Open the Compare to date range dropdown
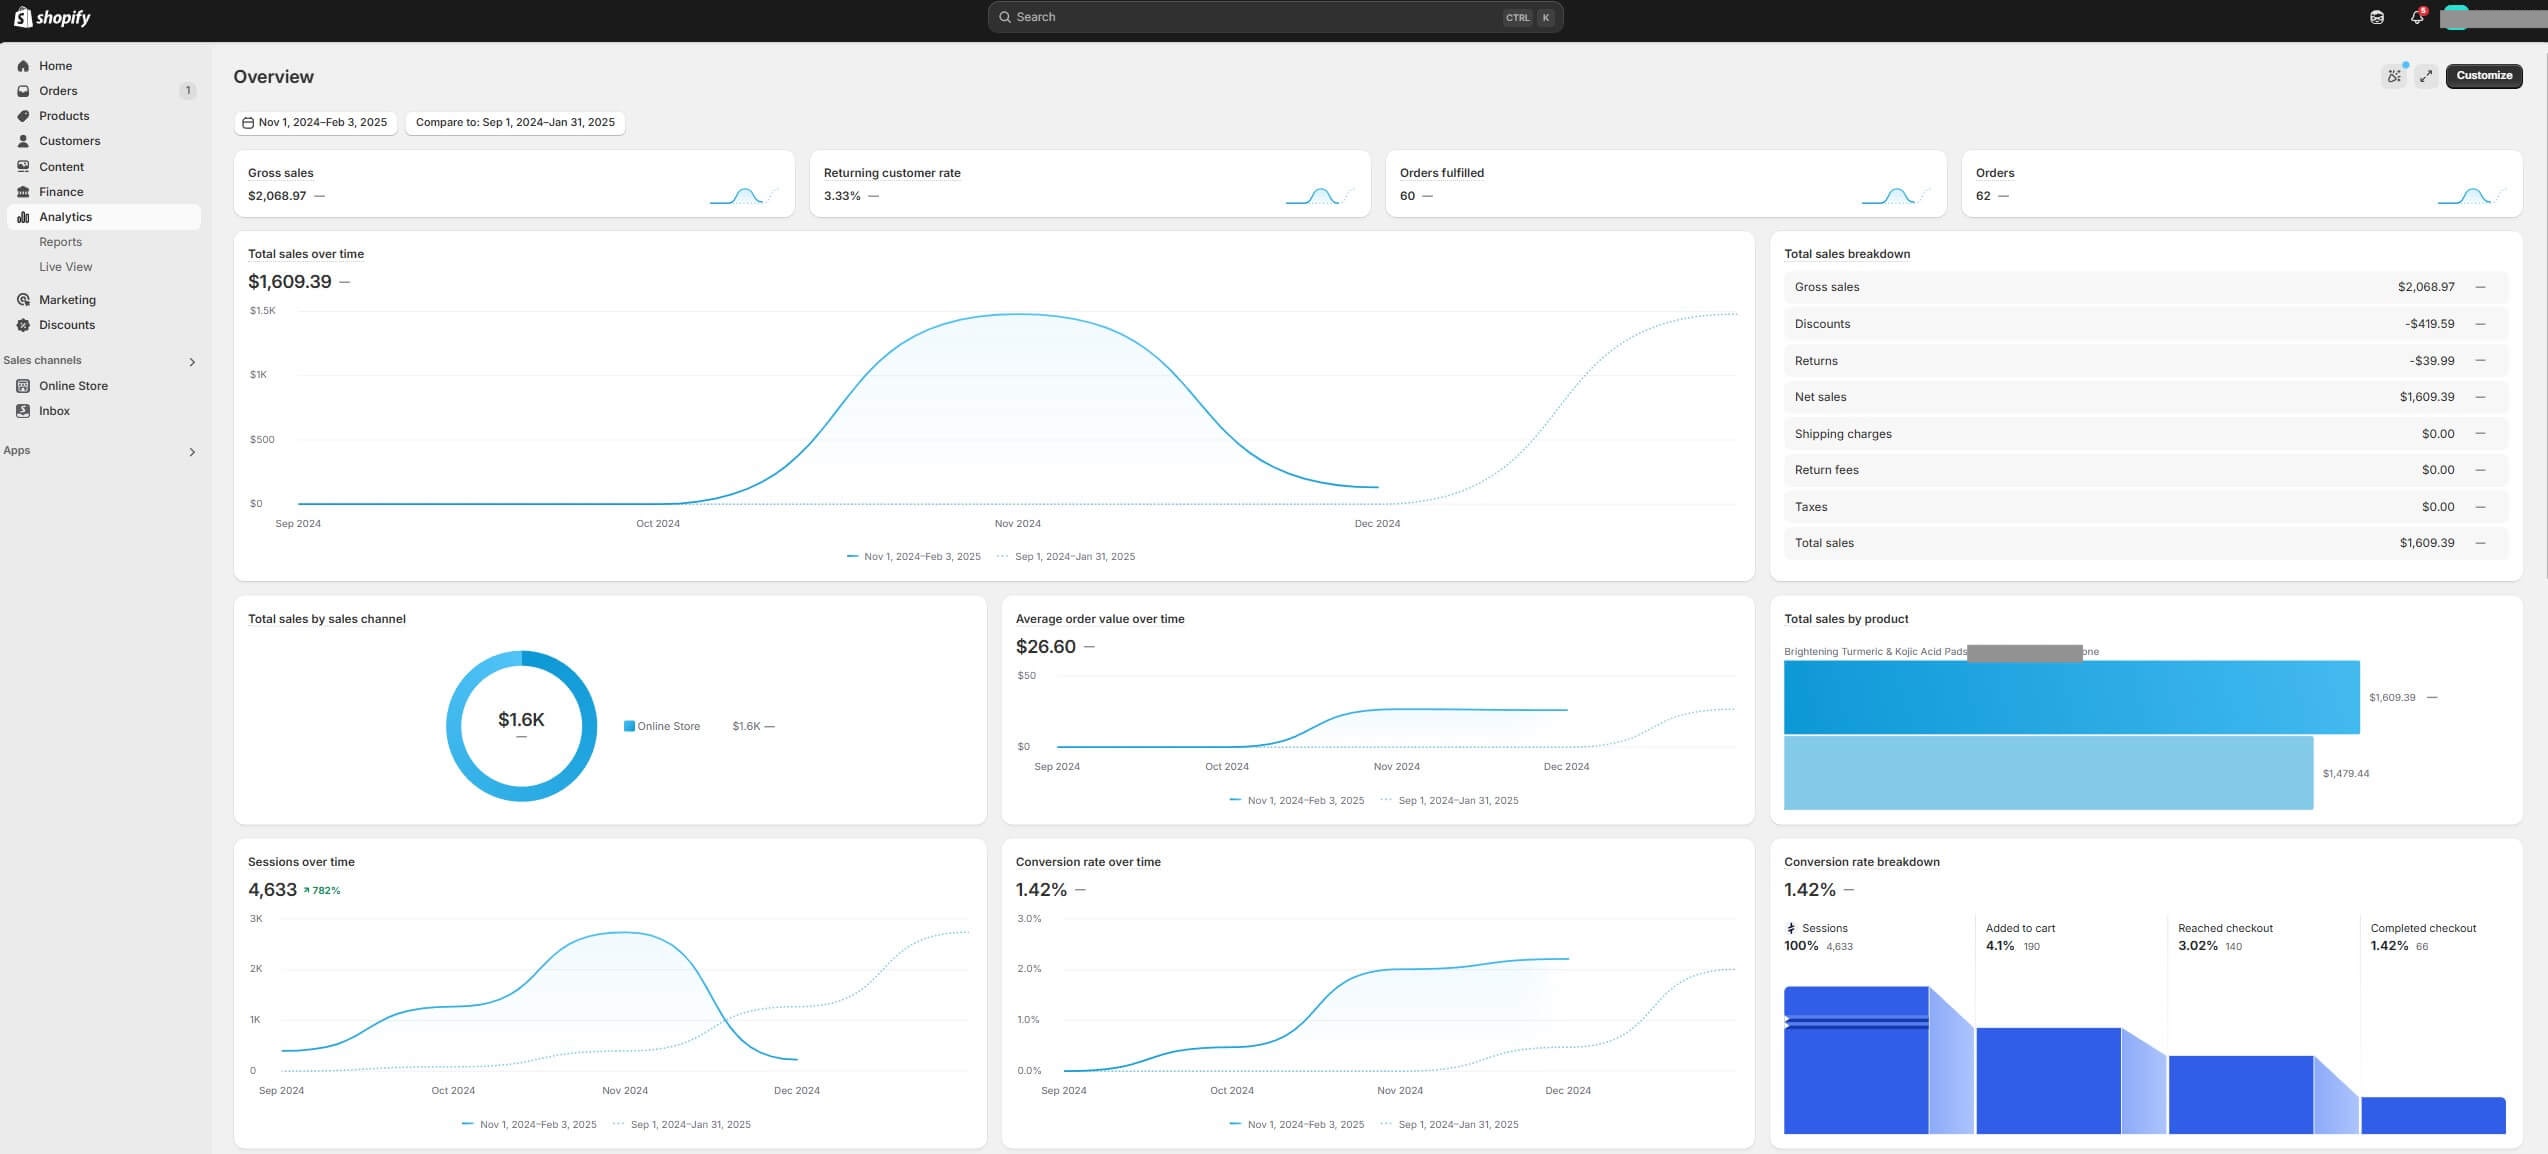2548x1154 pixels. 515,122
